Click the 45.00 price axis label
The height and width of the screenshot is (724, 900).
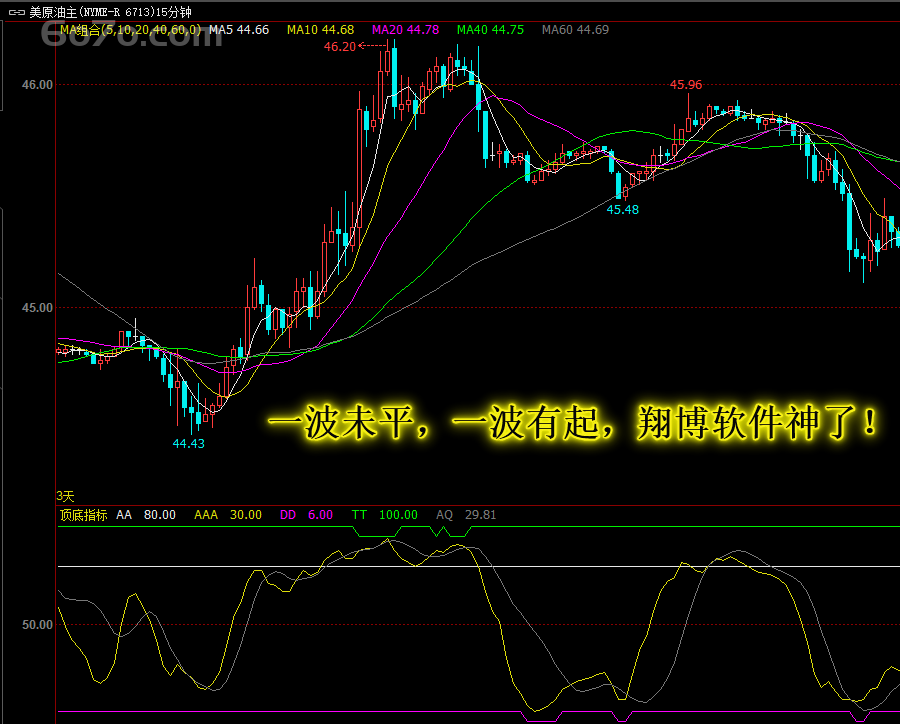click(x=37, y=308)
